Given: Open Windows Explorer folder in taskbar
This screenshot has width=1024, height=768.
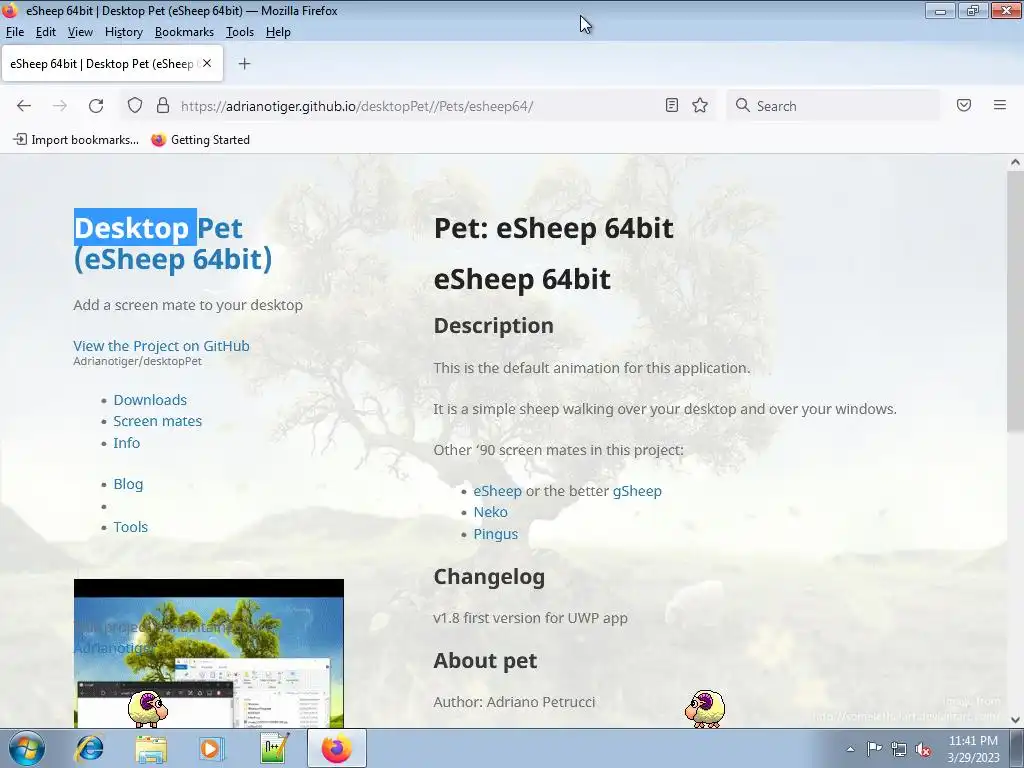Looking at the screenshot, I should [x=151, y=748].
